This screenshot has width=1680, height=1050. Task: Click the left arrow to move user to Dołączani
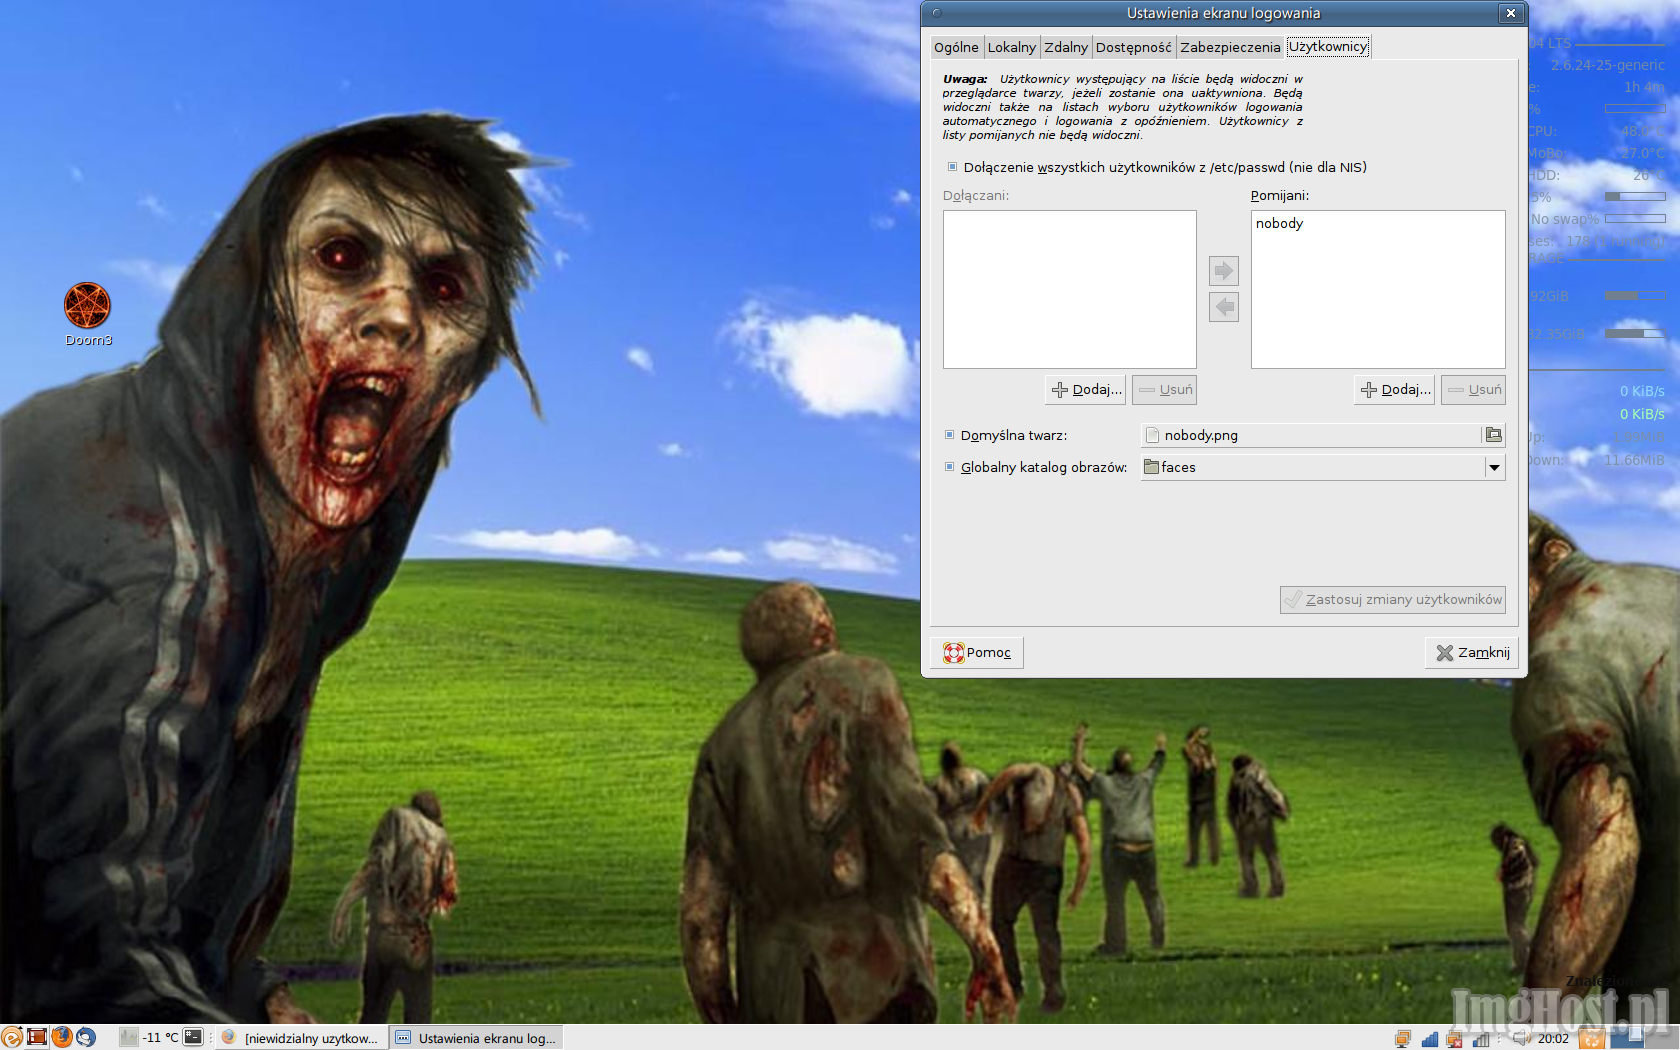click(1224, 307)
